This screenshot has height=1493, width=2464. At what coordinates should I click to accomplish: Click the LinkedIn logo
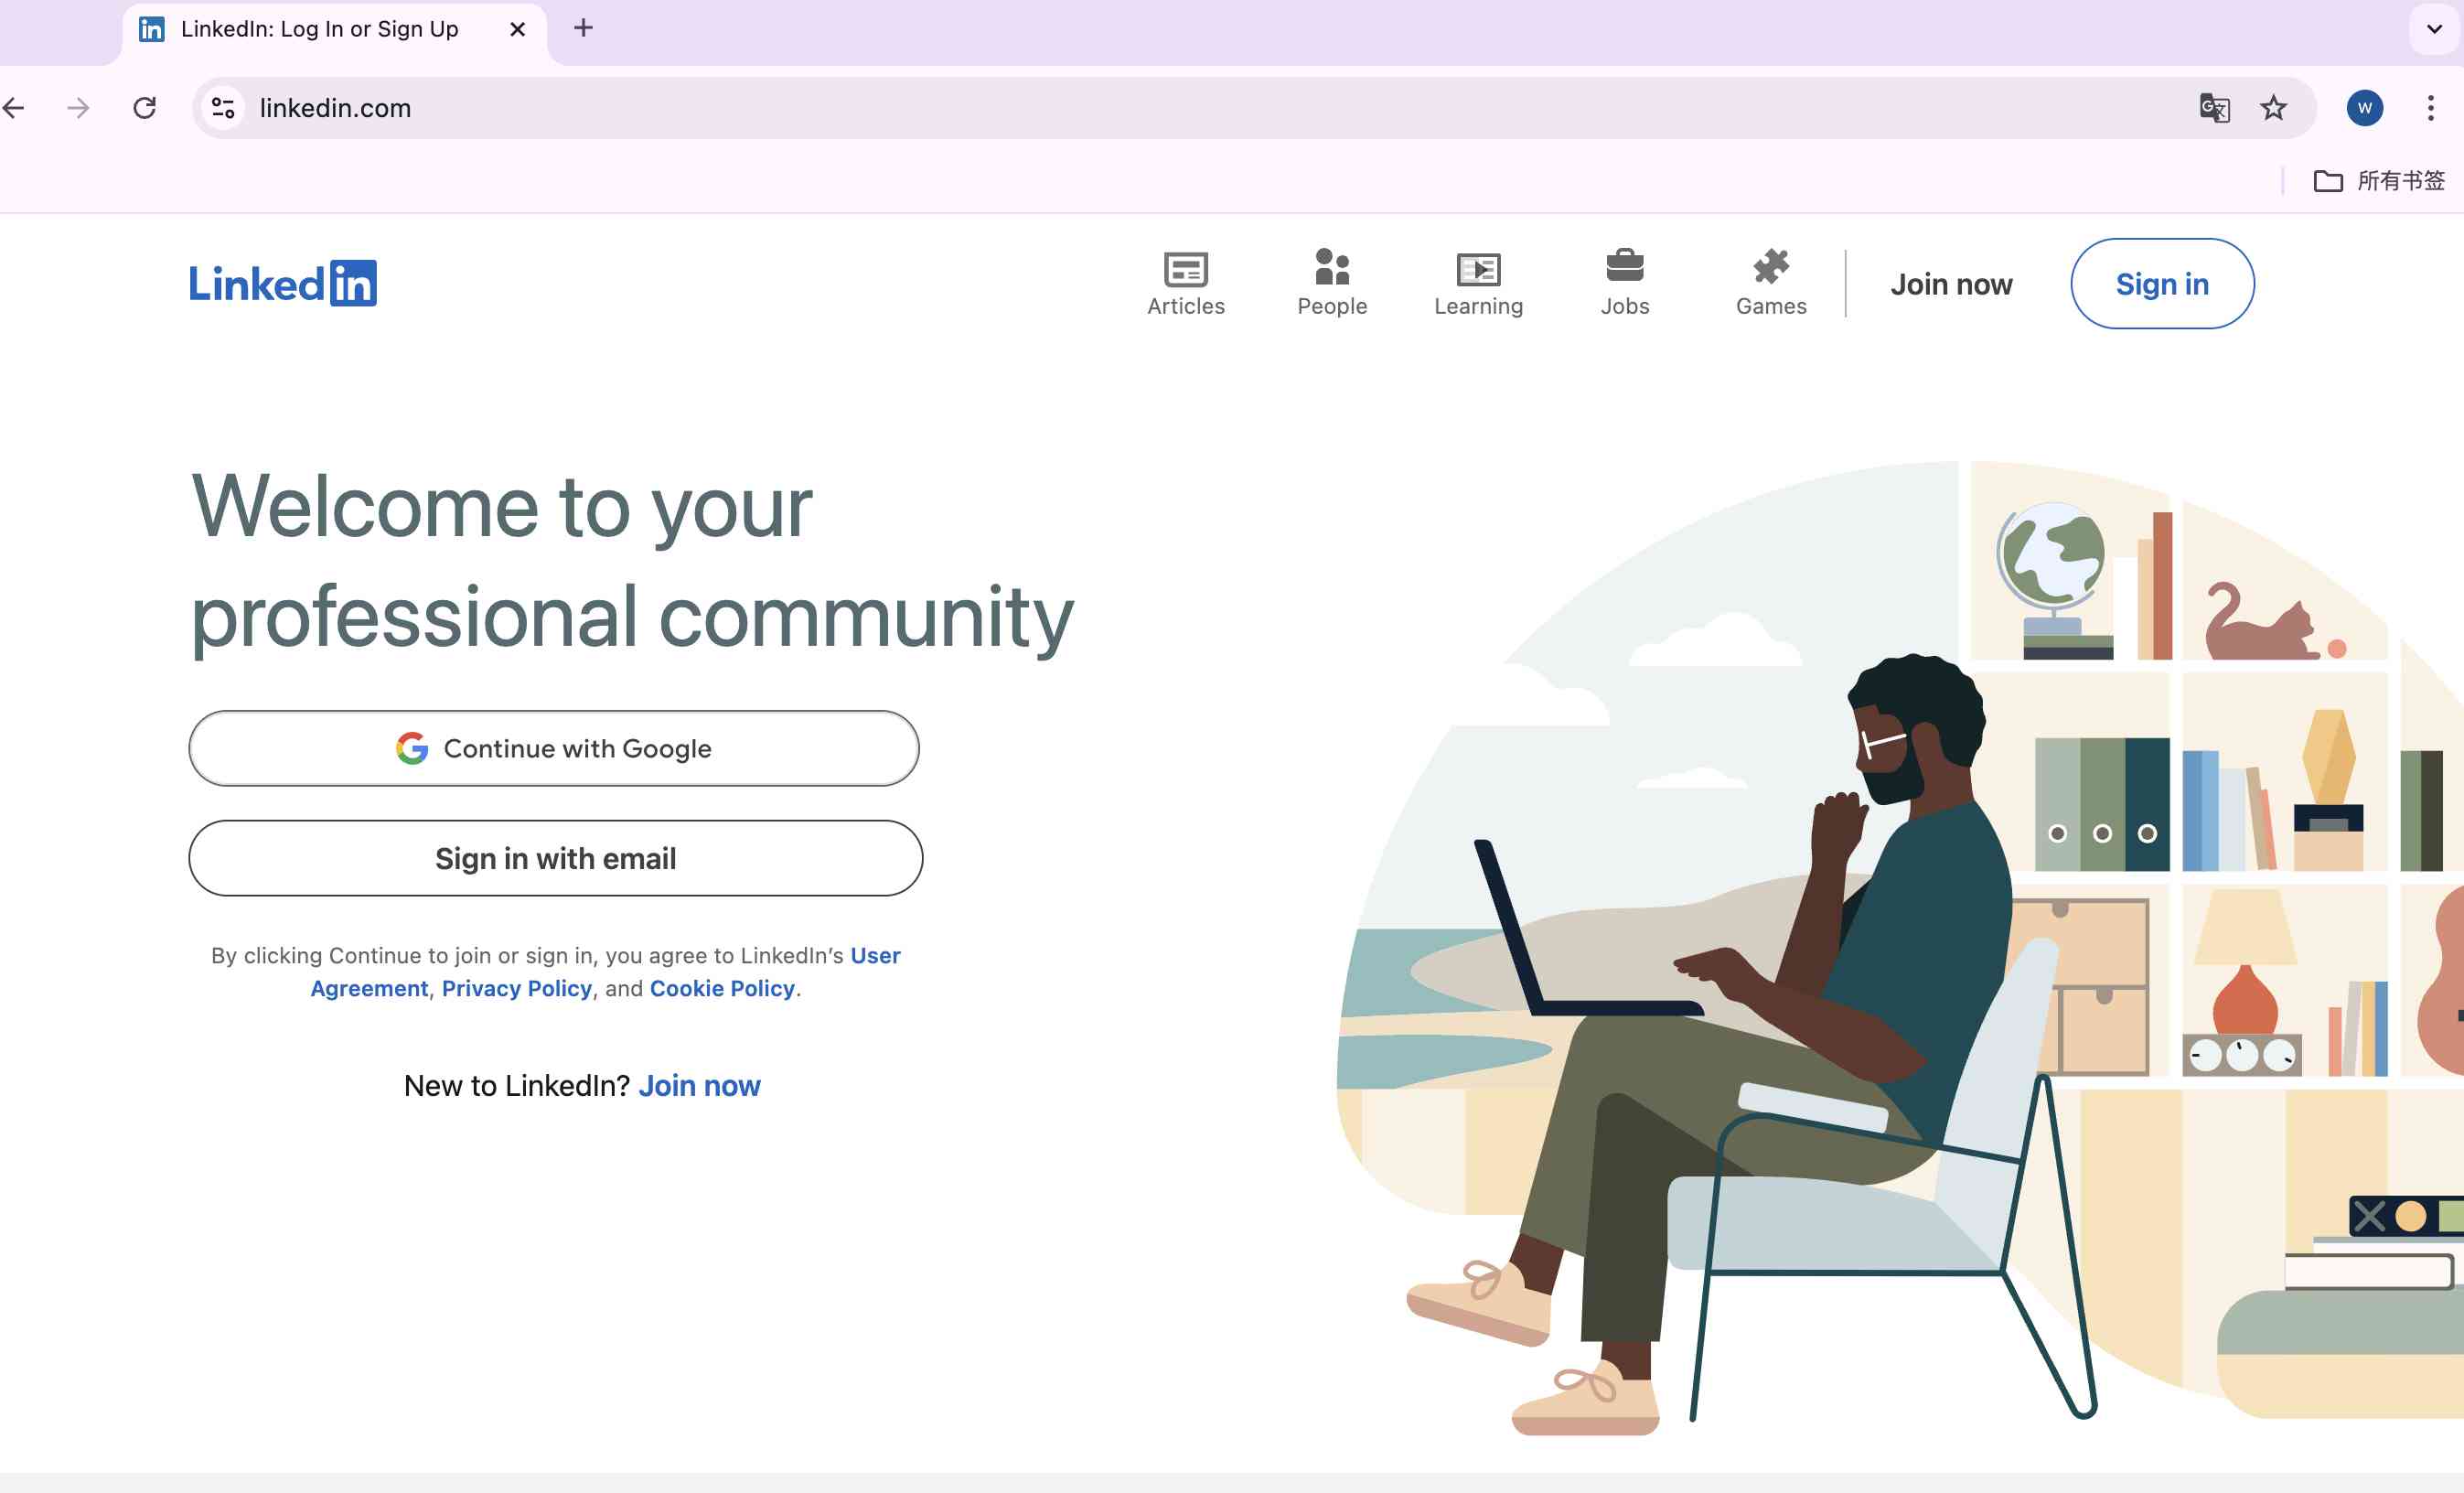[x=283, y=284]
